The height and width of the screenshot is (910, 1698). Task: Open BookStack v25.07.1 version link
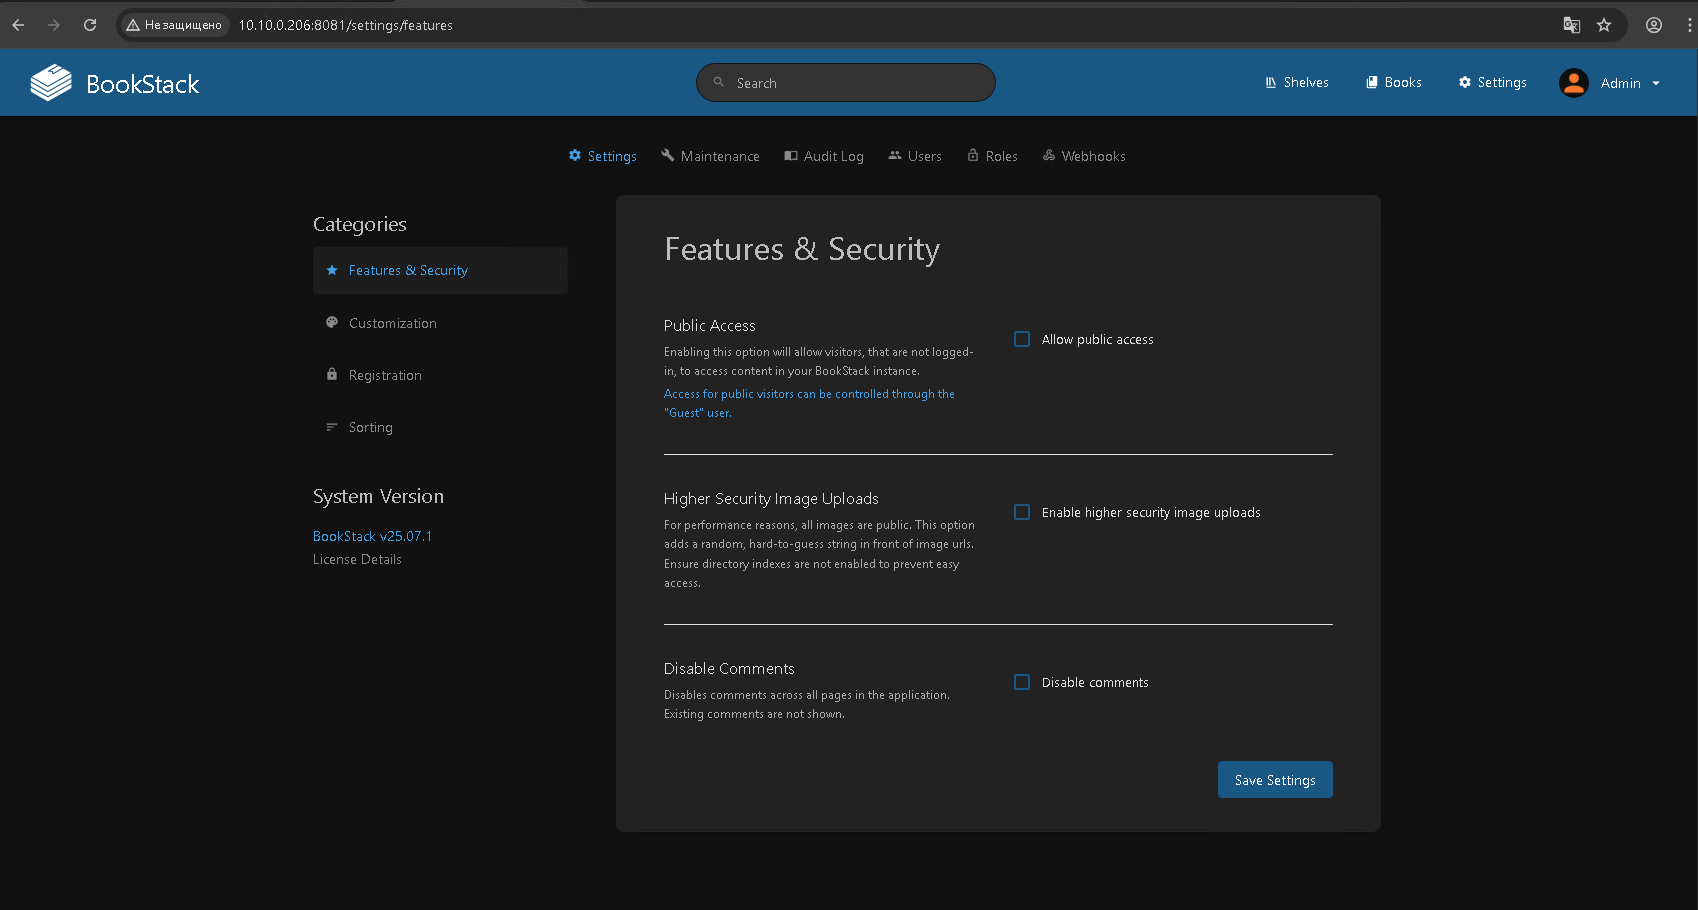coord(373,536)
